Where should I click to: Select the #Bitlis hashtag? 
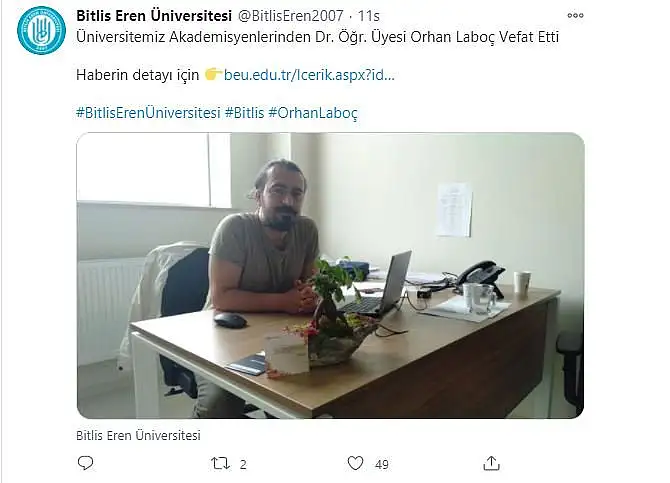244,113
